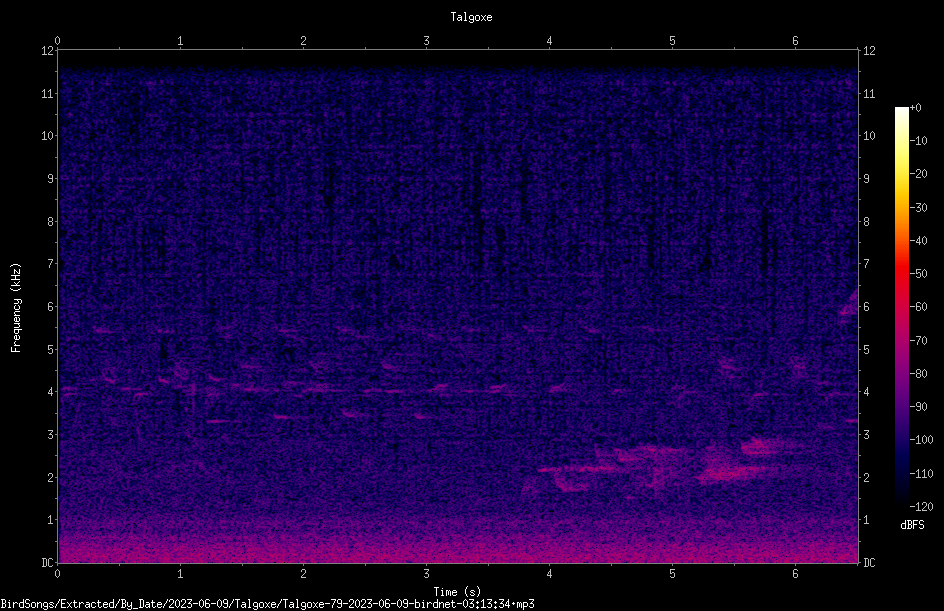Click the "+0" value on the color scale
The height and width of the screenshot is (611, 944).
click(x=915, y=108)
